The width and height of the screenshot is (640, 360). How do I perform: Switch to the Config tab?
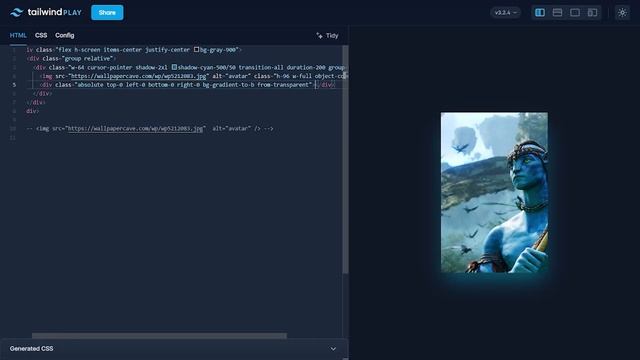64,36
